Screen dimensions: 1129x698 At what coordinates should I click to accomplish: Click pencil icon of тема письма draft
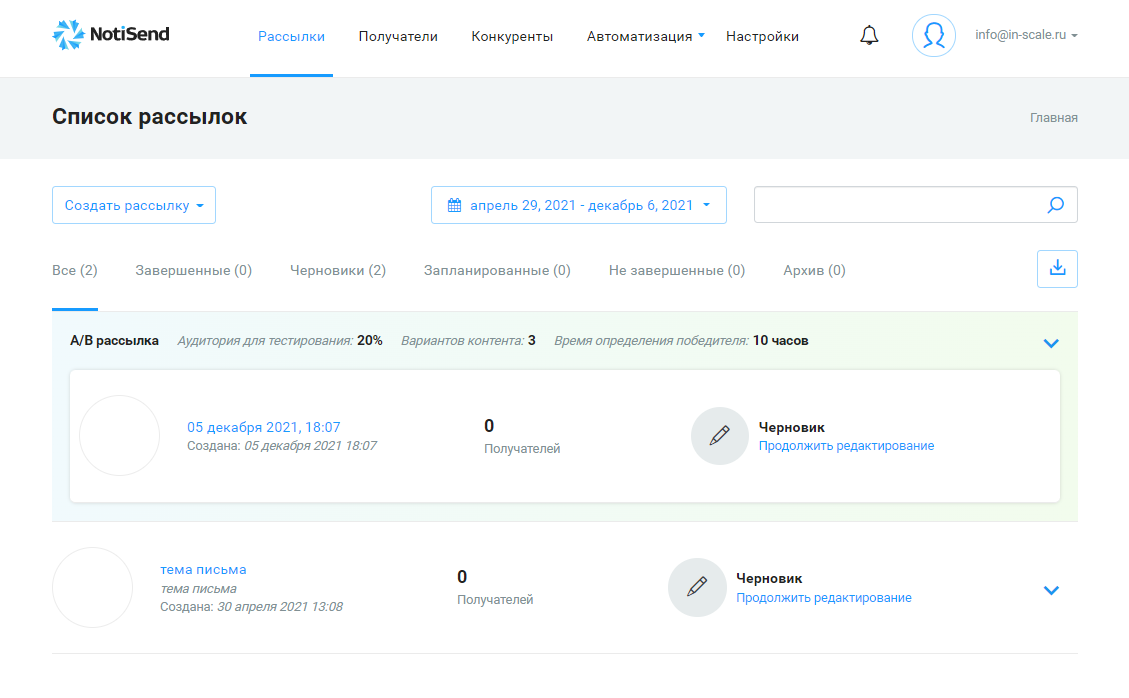click(x=696, y=587)
